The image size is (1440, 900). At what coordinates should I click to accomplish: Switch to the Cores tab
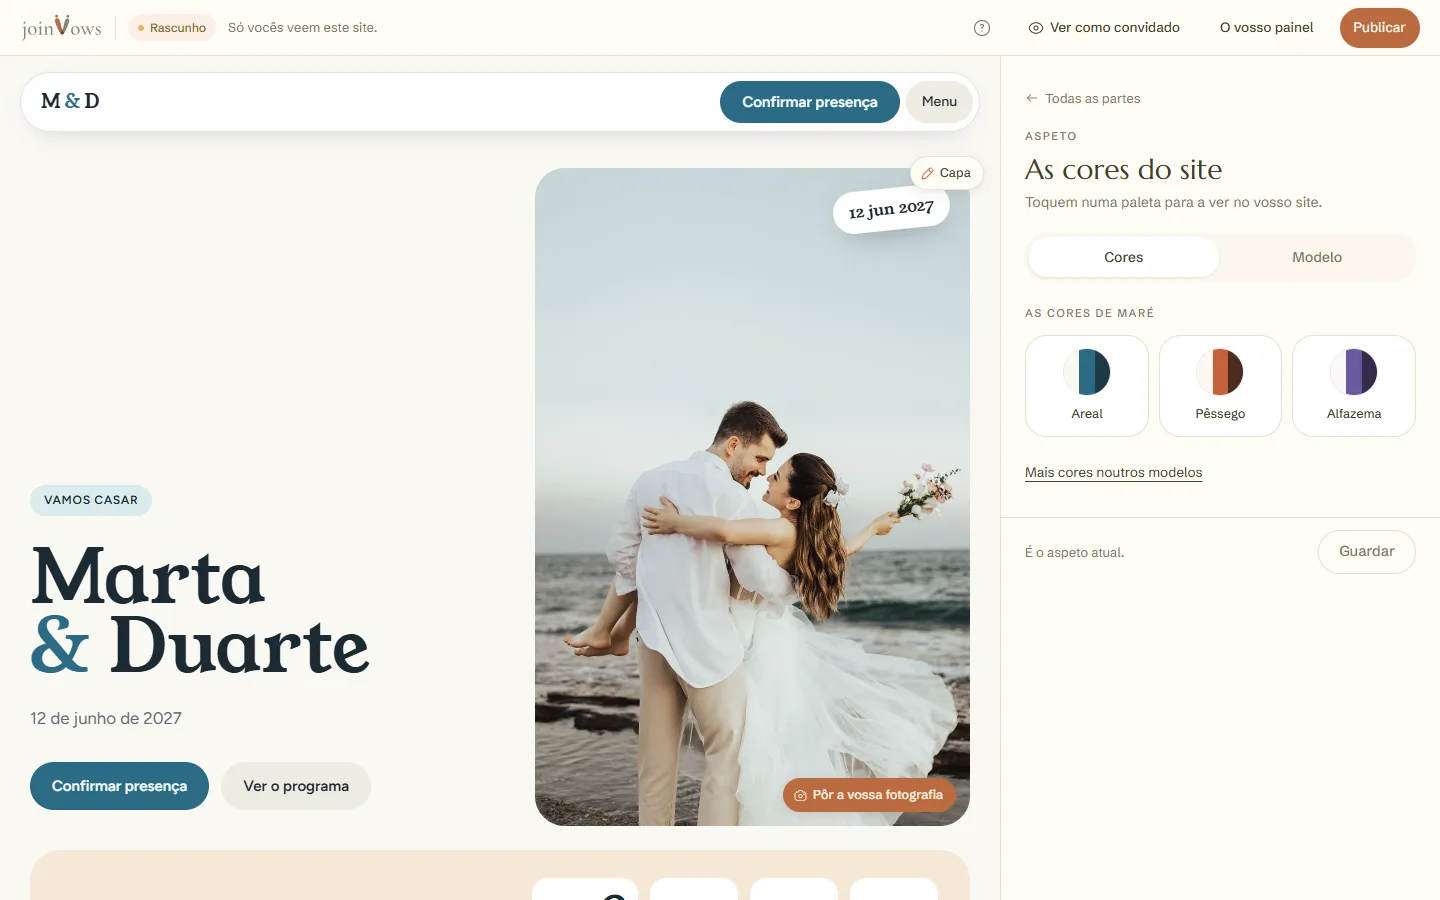[x=1124, y=257]
